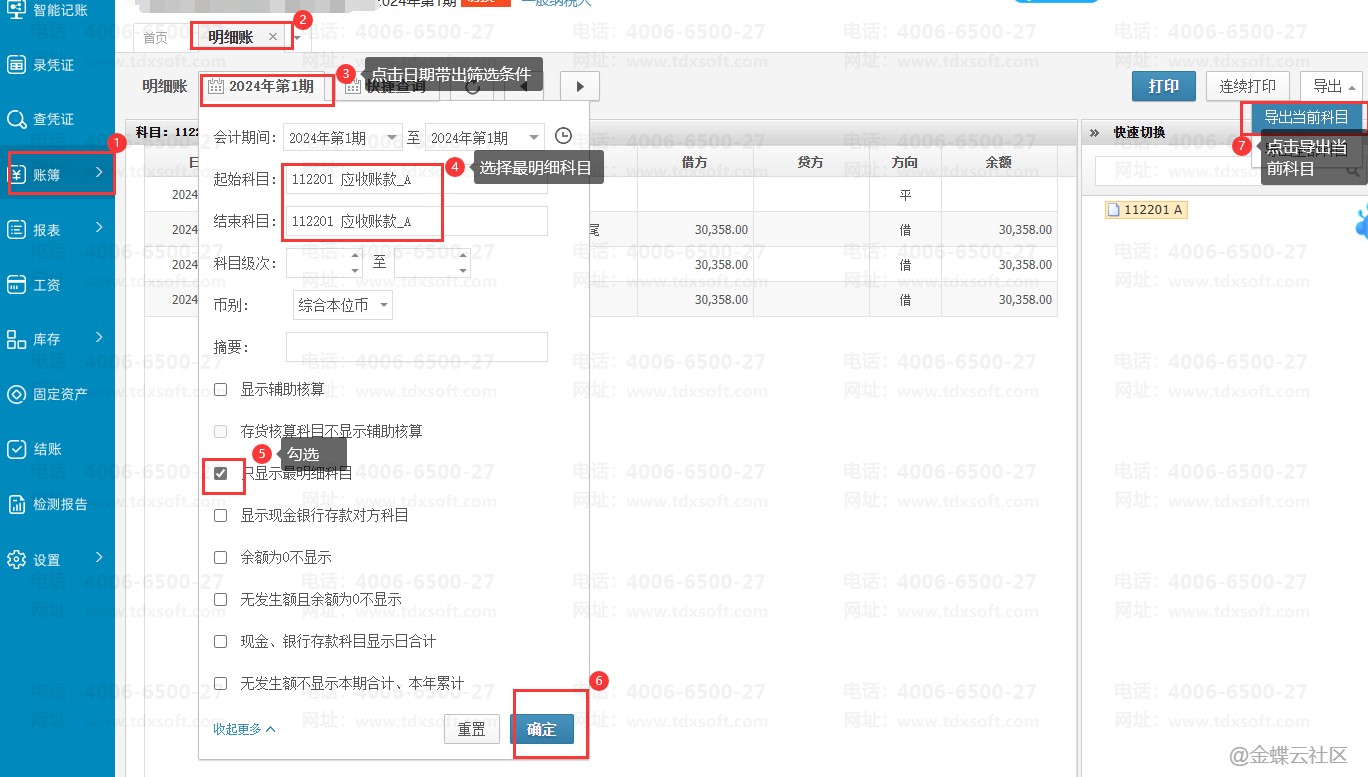Image resolution: width=1368 pixels, height=777 pixels.
Task: Open the 币别 综合本位币 dropdown
Action: (x=343, y=305)
